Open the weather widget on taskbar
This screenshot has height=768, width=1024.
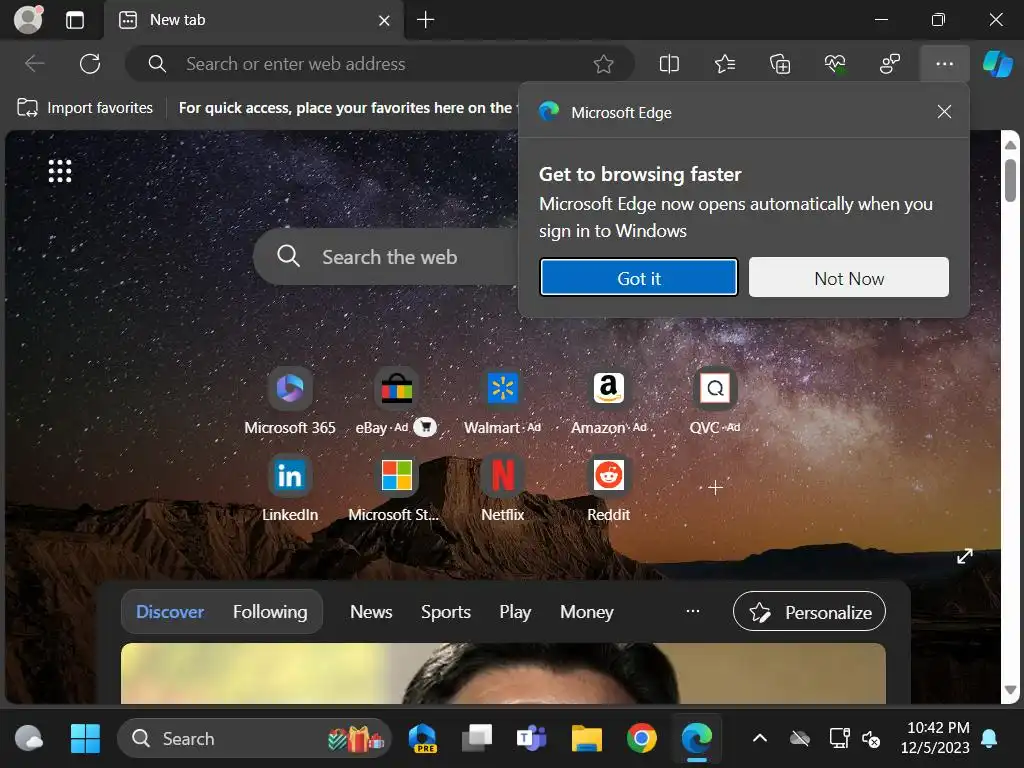(x=29, y=739)
